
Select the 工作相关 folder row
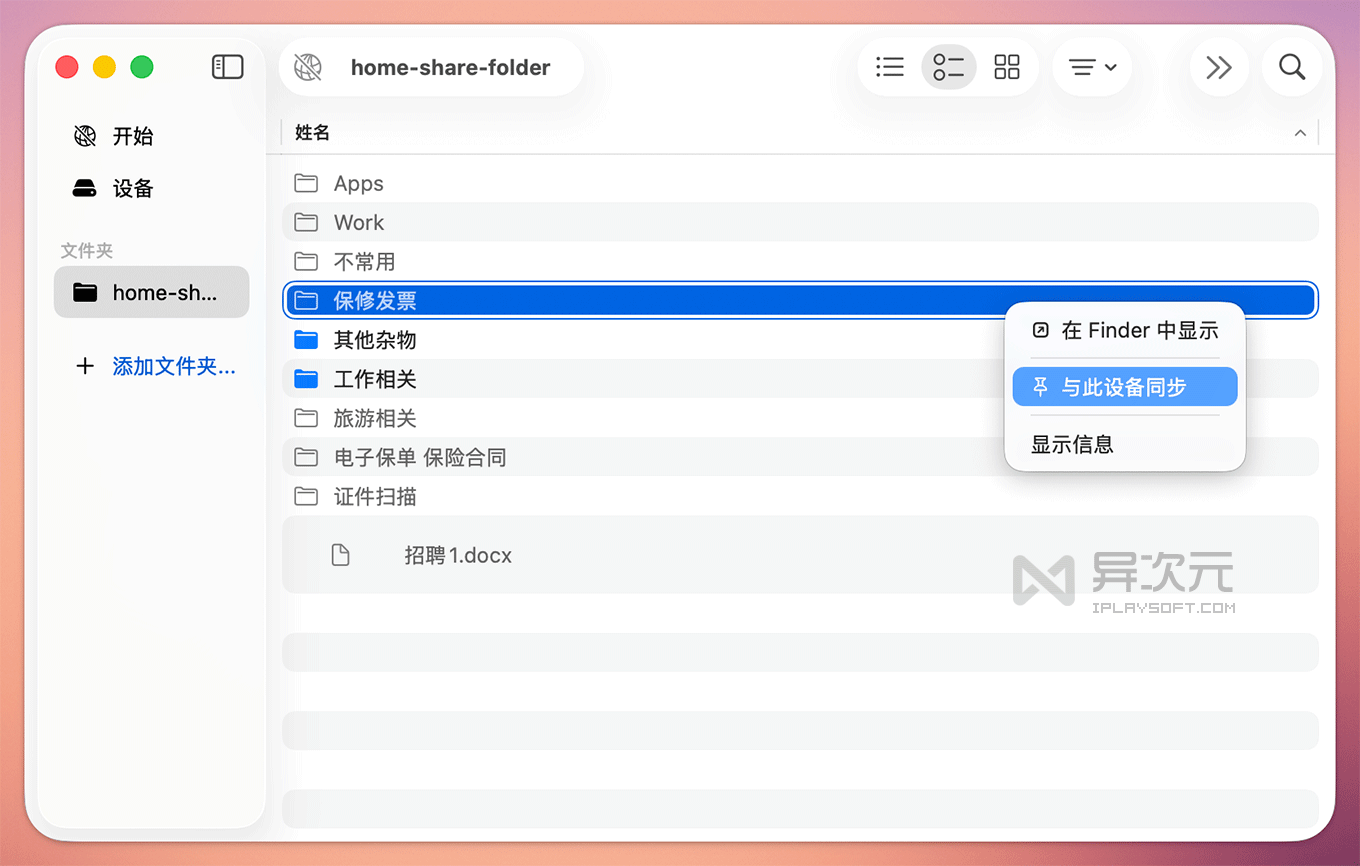coord(800,379)
